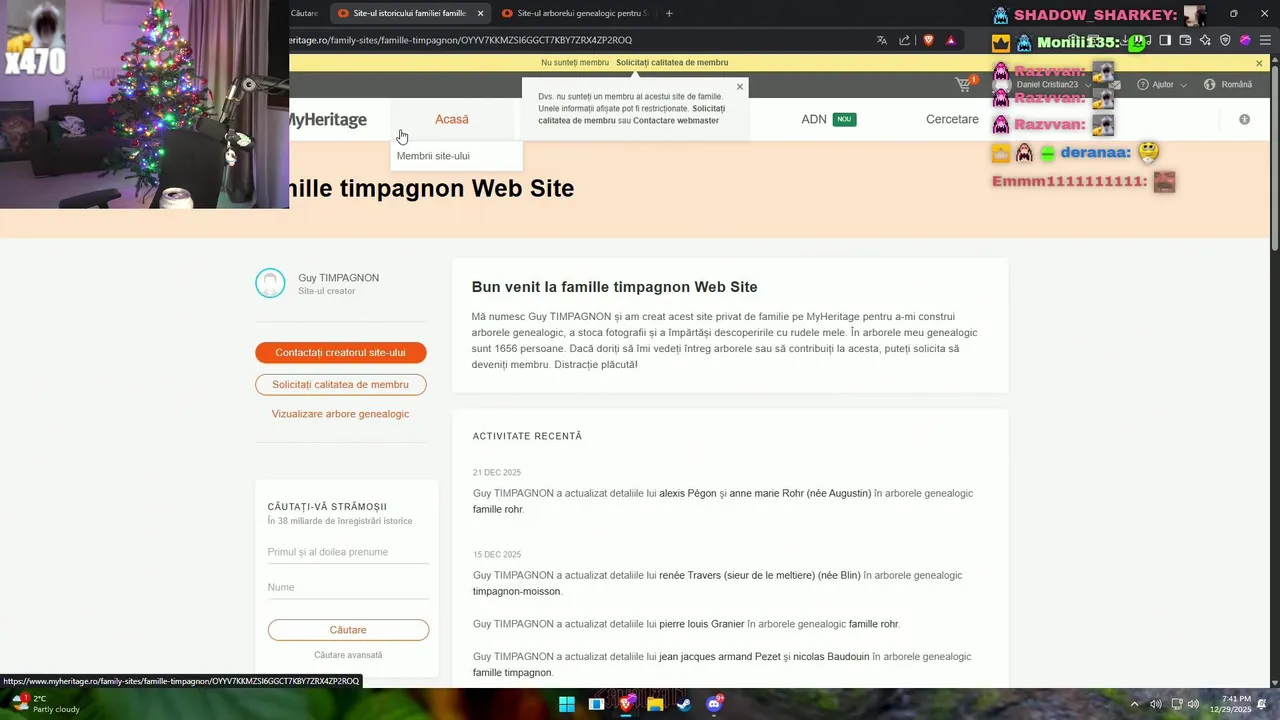Open the browser profile avatar icon

1245,40
